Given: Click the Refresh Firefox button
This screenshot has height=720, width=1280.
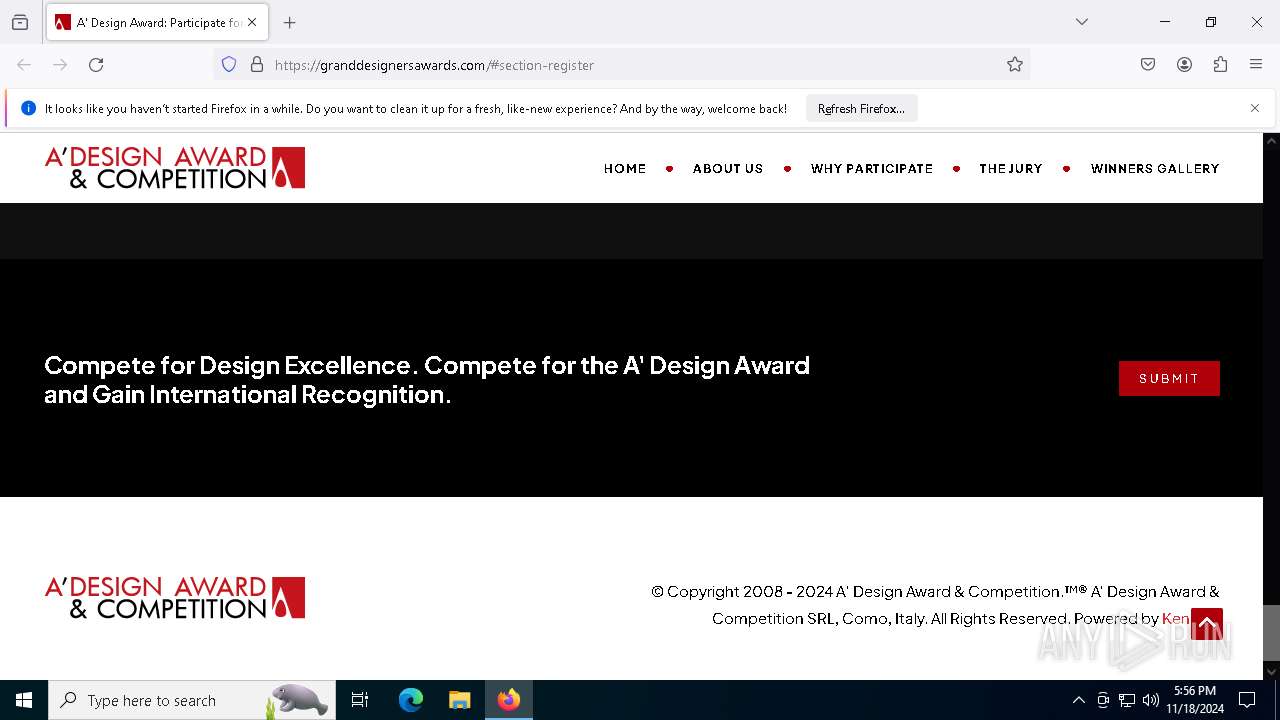Looking at the screenshot, I should (861, 108).
